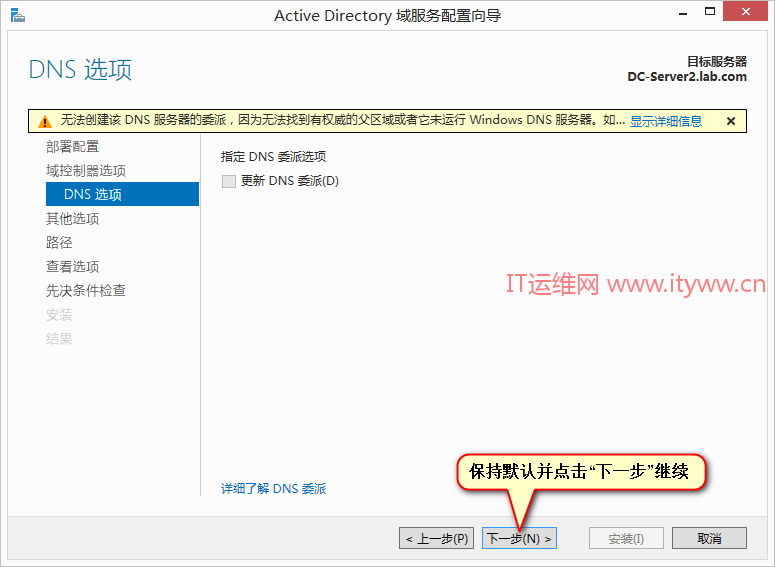Click the 上一步(P) back button
Screen dimensions: 775x567
click(x=436, y=538)
